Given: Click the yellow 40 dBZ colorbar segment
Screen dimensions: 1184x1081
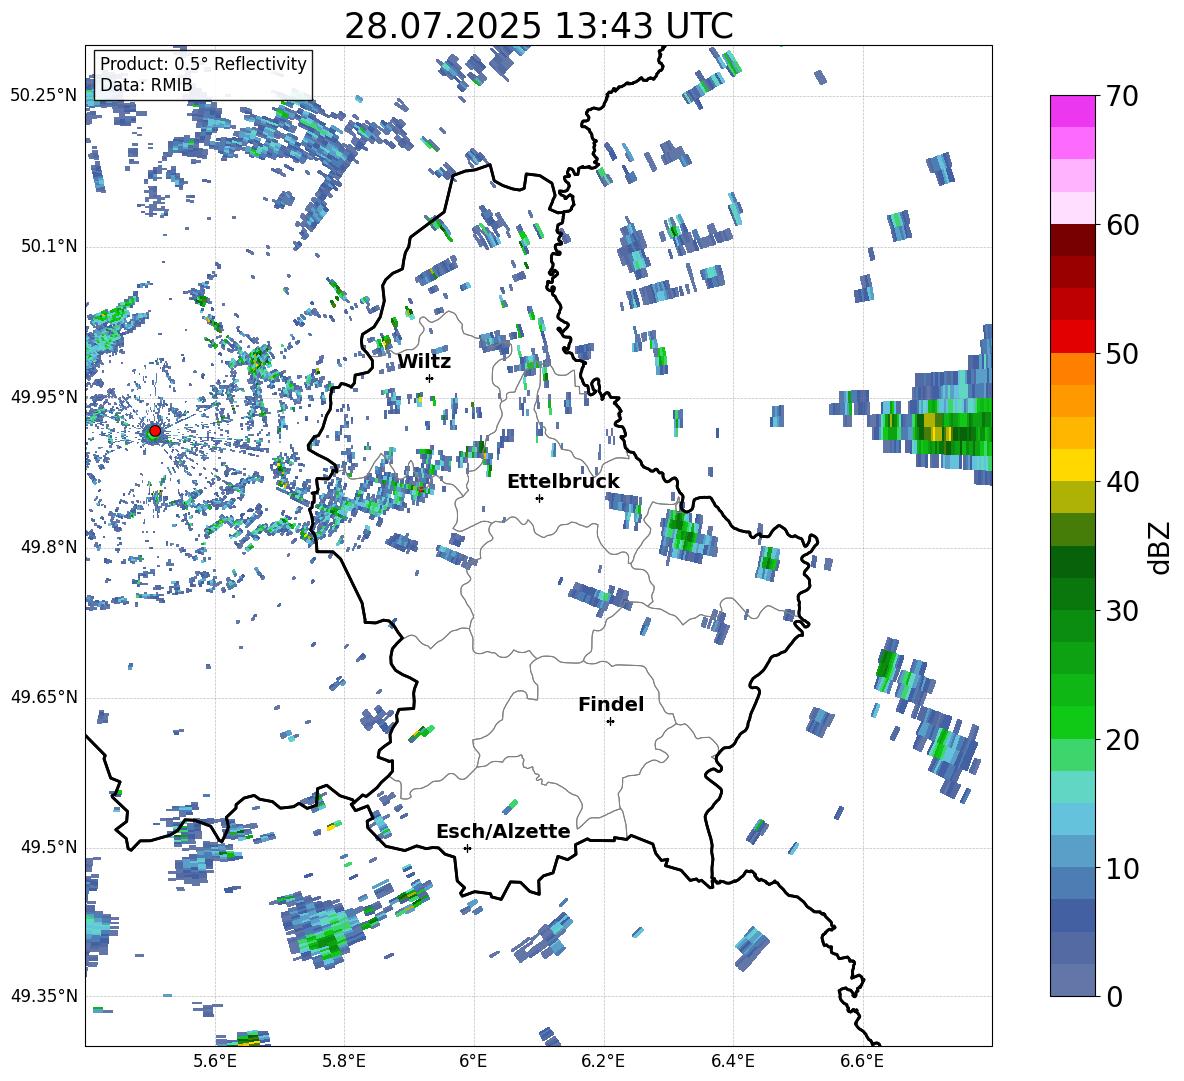Looking at the screenshot, I should (1072, 465).
